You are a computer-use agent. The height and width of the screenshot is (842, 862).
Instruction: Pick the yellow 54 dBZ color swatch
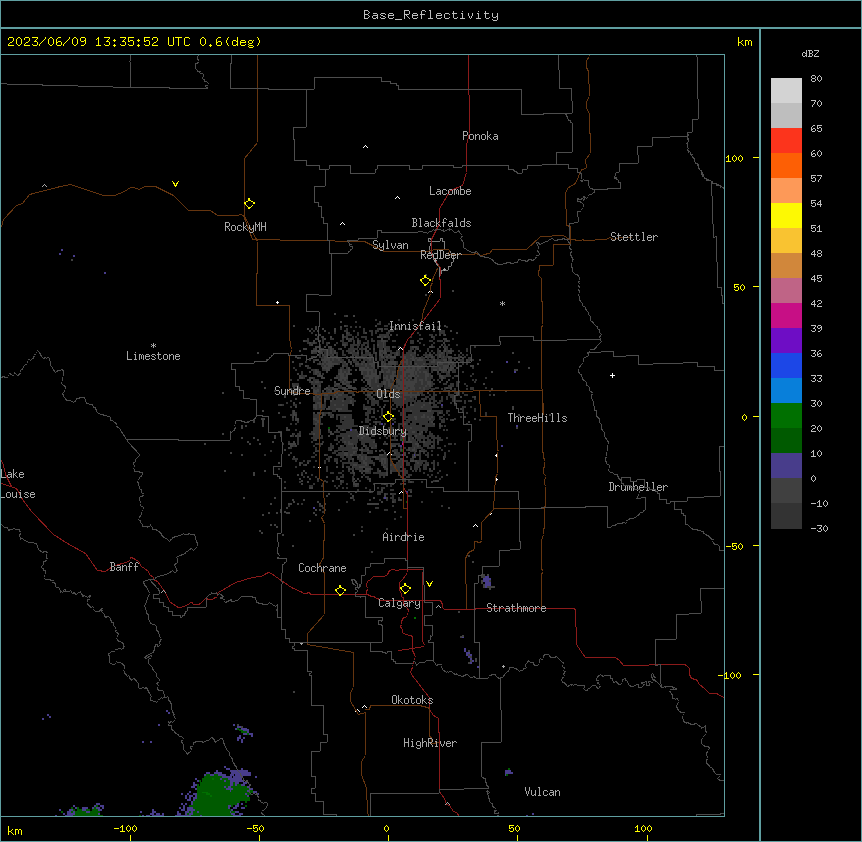pyautogui.click(x=786, y=215)
